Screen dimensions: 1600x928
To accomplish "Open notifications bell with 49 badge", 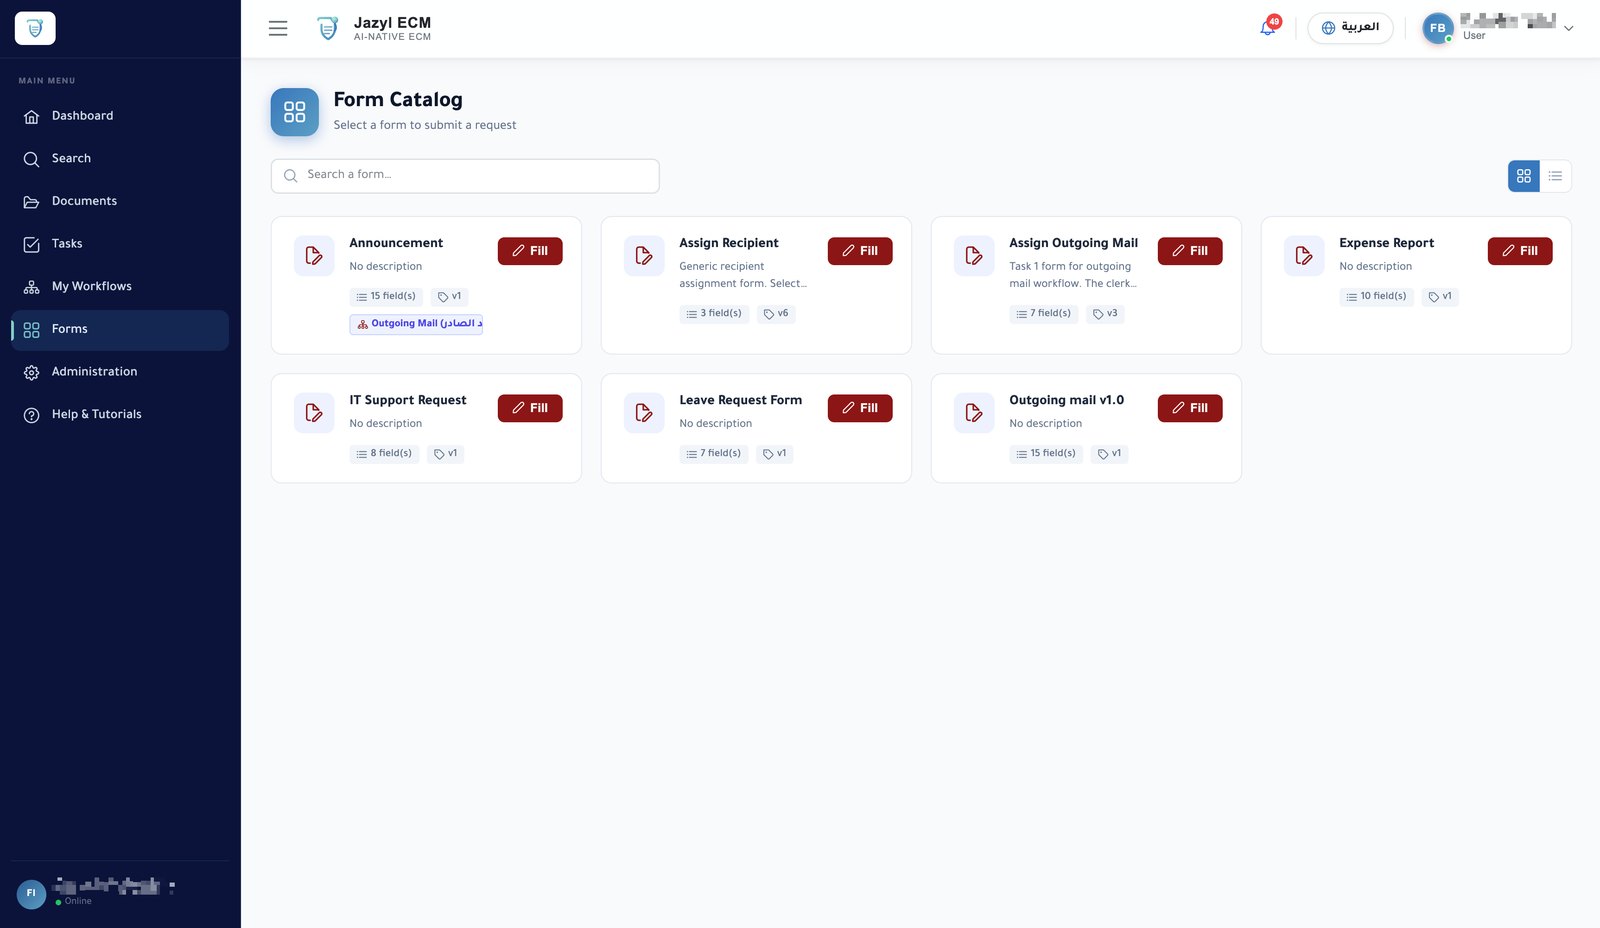I will click(x=1268, y=28).
